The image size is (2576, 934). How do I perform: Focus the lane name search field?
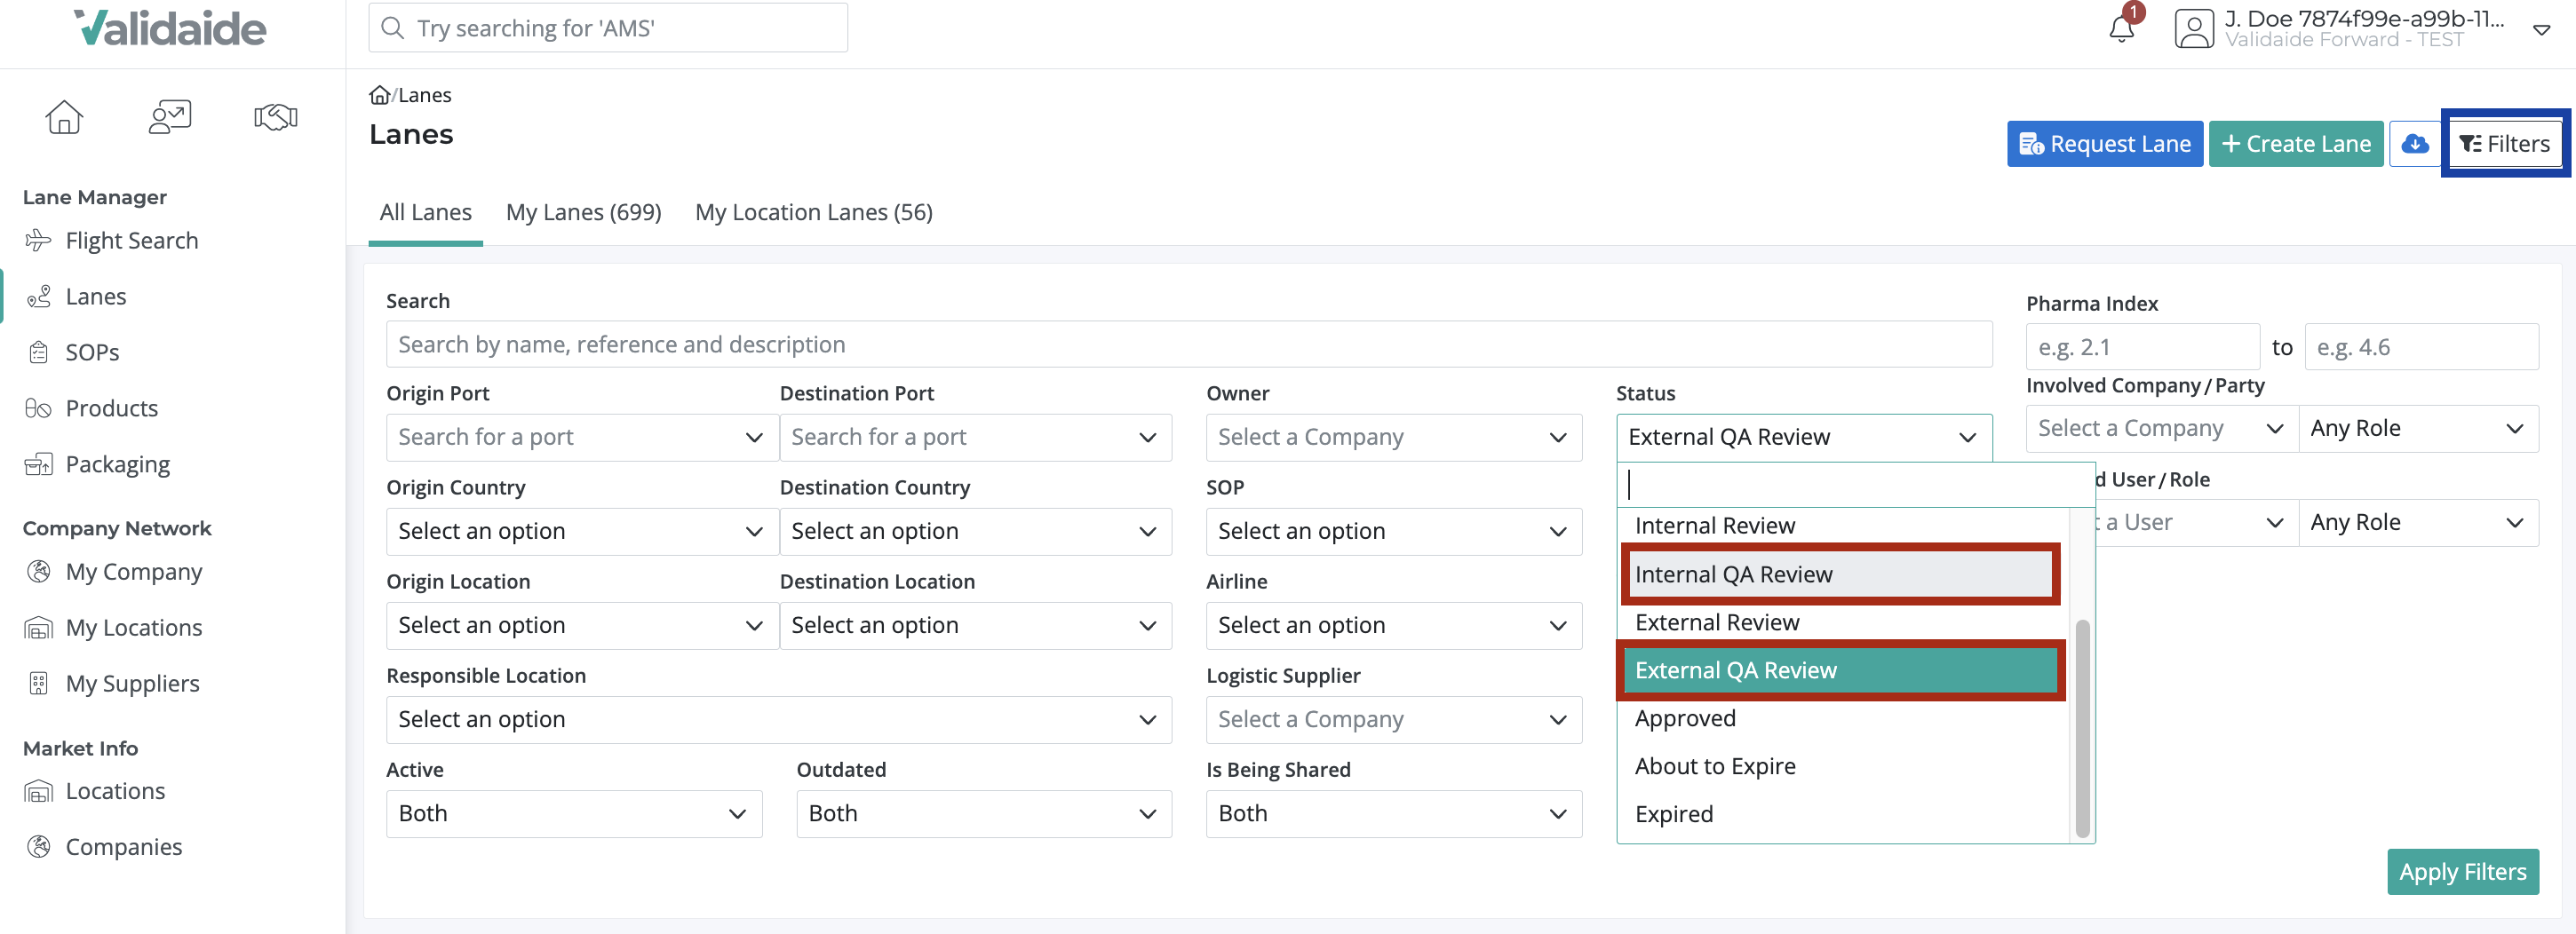click(x=1189, y=345)
